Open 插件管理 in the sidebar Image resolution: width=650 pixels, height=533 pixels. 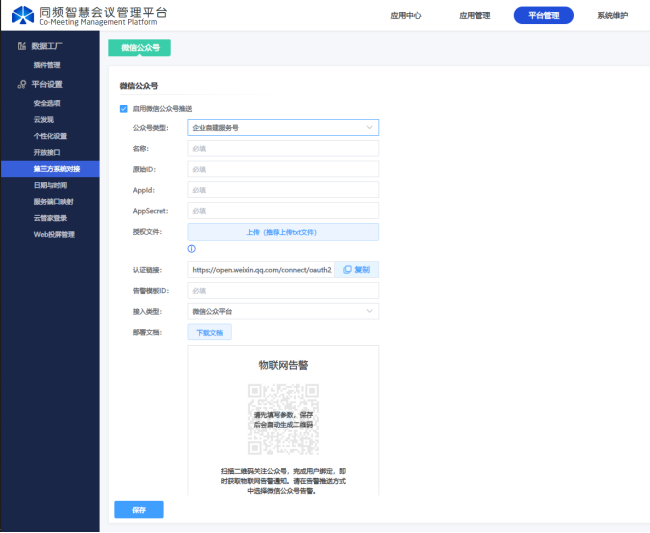click(47, 65)
